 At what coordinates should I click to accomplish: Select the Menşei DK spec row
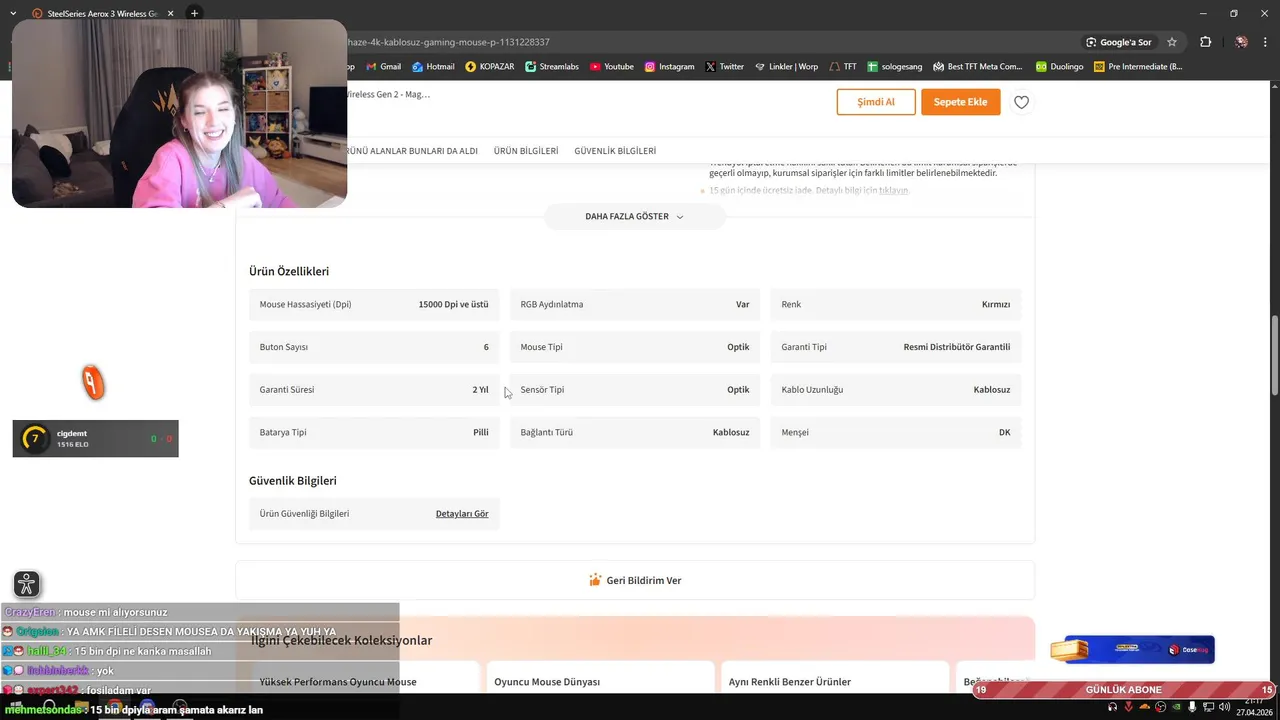click(x=896, y=432)
